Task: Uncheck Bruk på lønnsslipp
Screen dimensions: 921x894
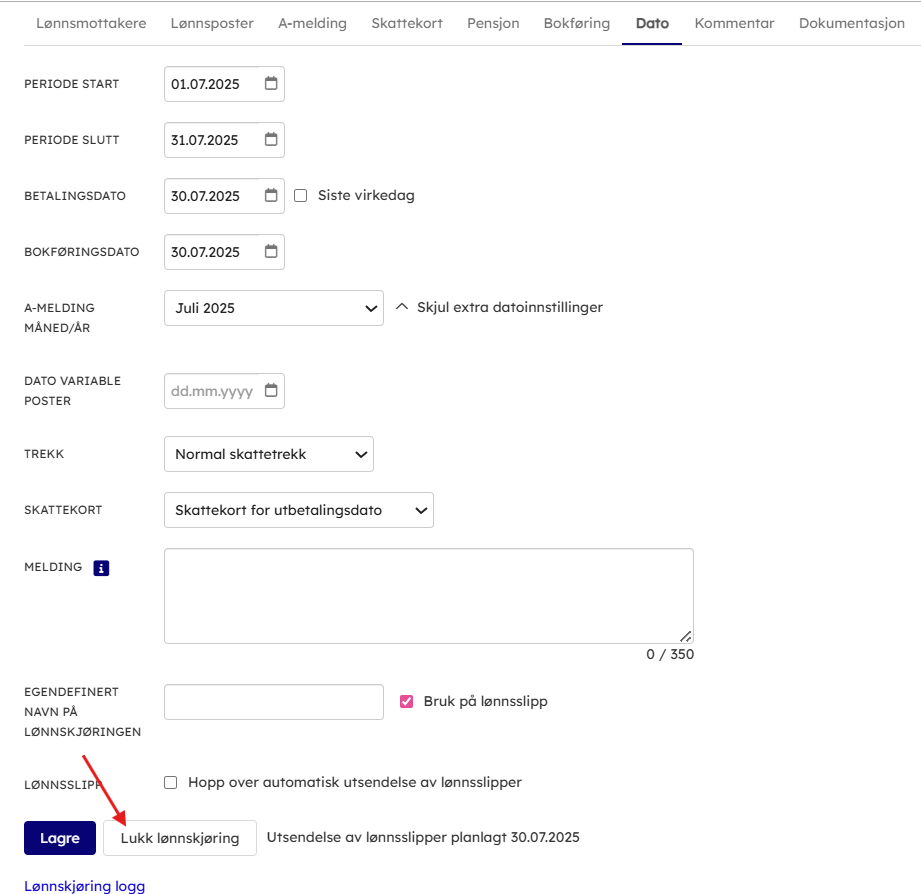Action: click(x=406, y=702)
